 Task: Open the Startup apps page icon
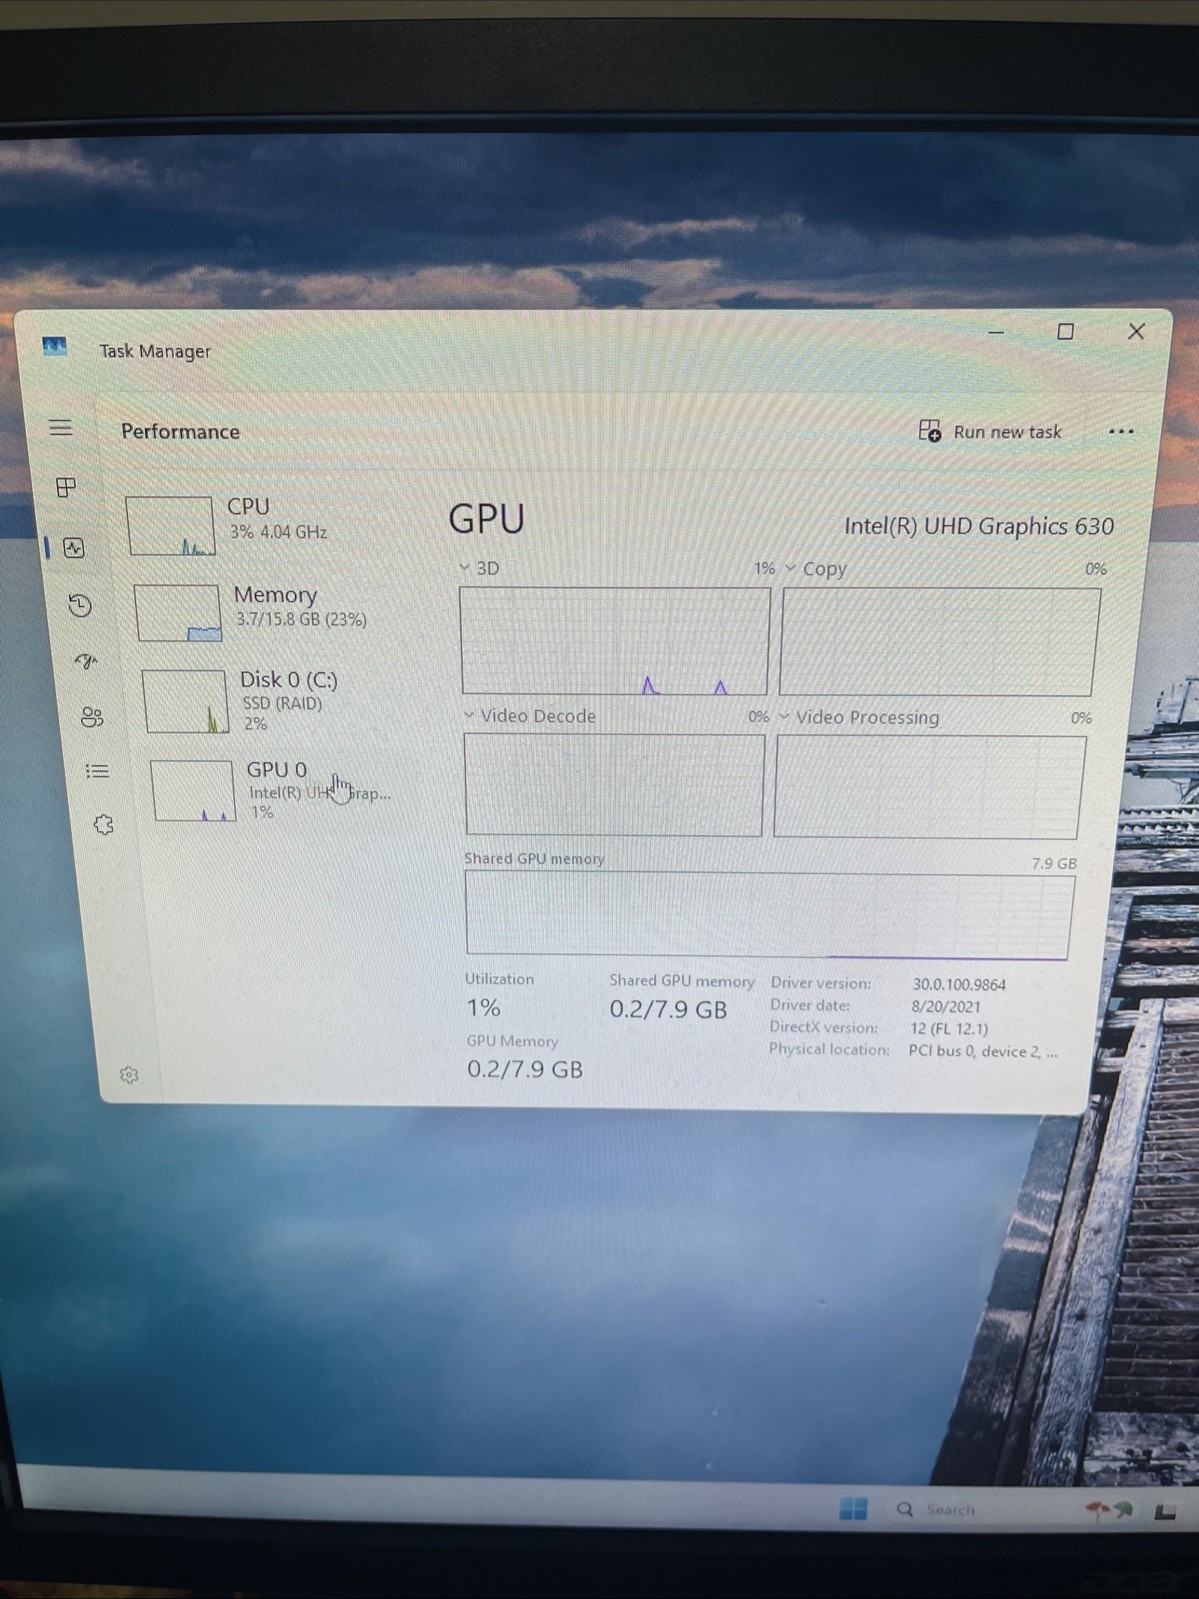point(86,661)
